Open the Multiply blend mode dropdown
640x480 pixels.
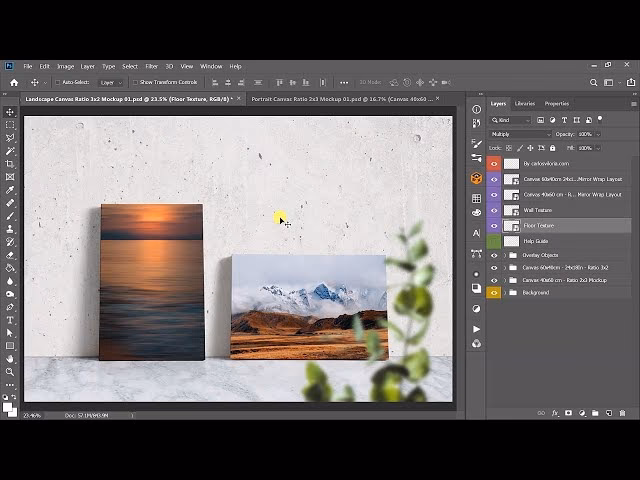(x=520, y=134)
